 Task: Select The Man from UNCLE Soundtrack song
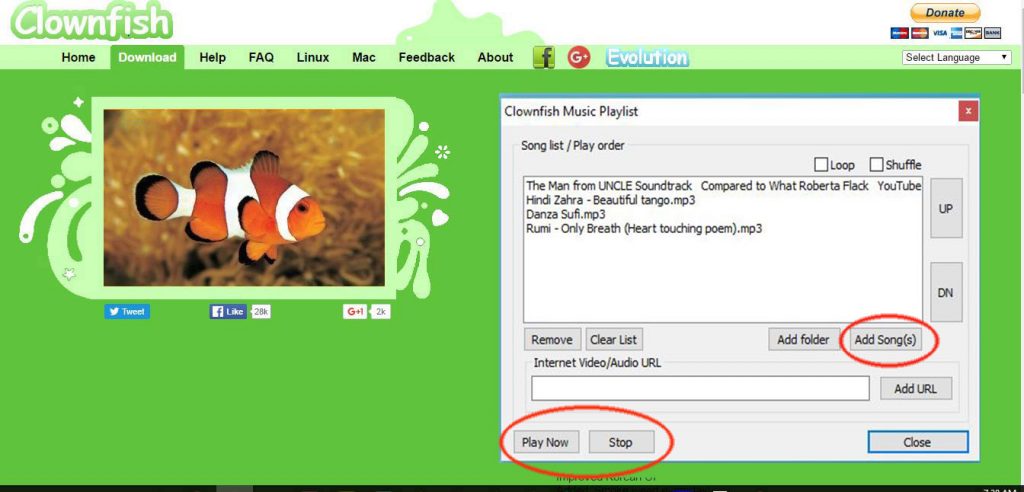(723, 186)
